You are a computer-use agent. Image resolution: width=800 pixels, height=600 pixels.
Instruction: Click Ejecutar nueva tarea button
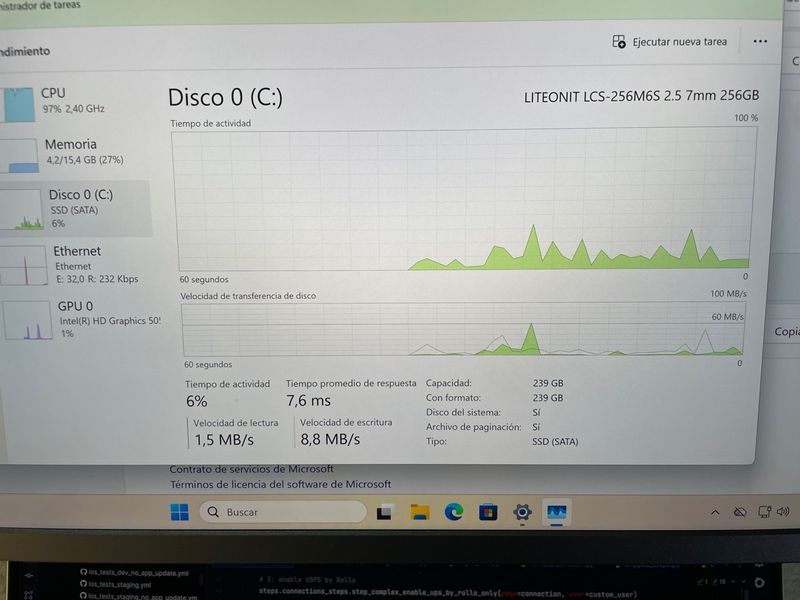[x=670, y=42]
